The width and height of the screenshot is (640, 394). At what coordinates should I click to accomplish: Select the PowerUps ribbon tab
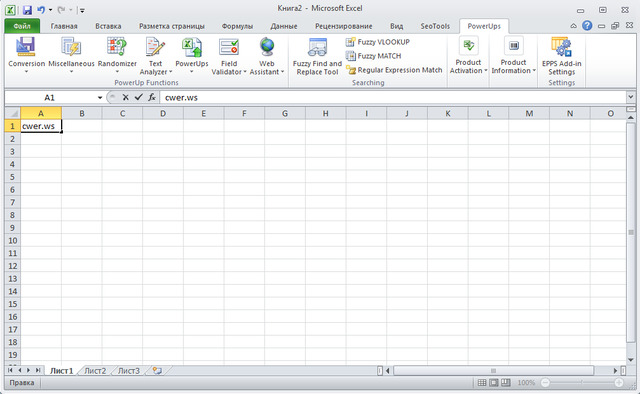click(484, 26)
